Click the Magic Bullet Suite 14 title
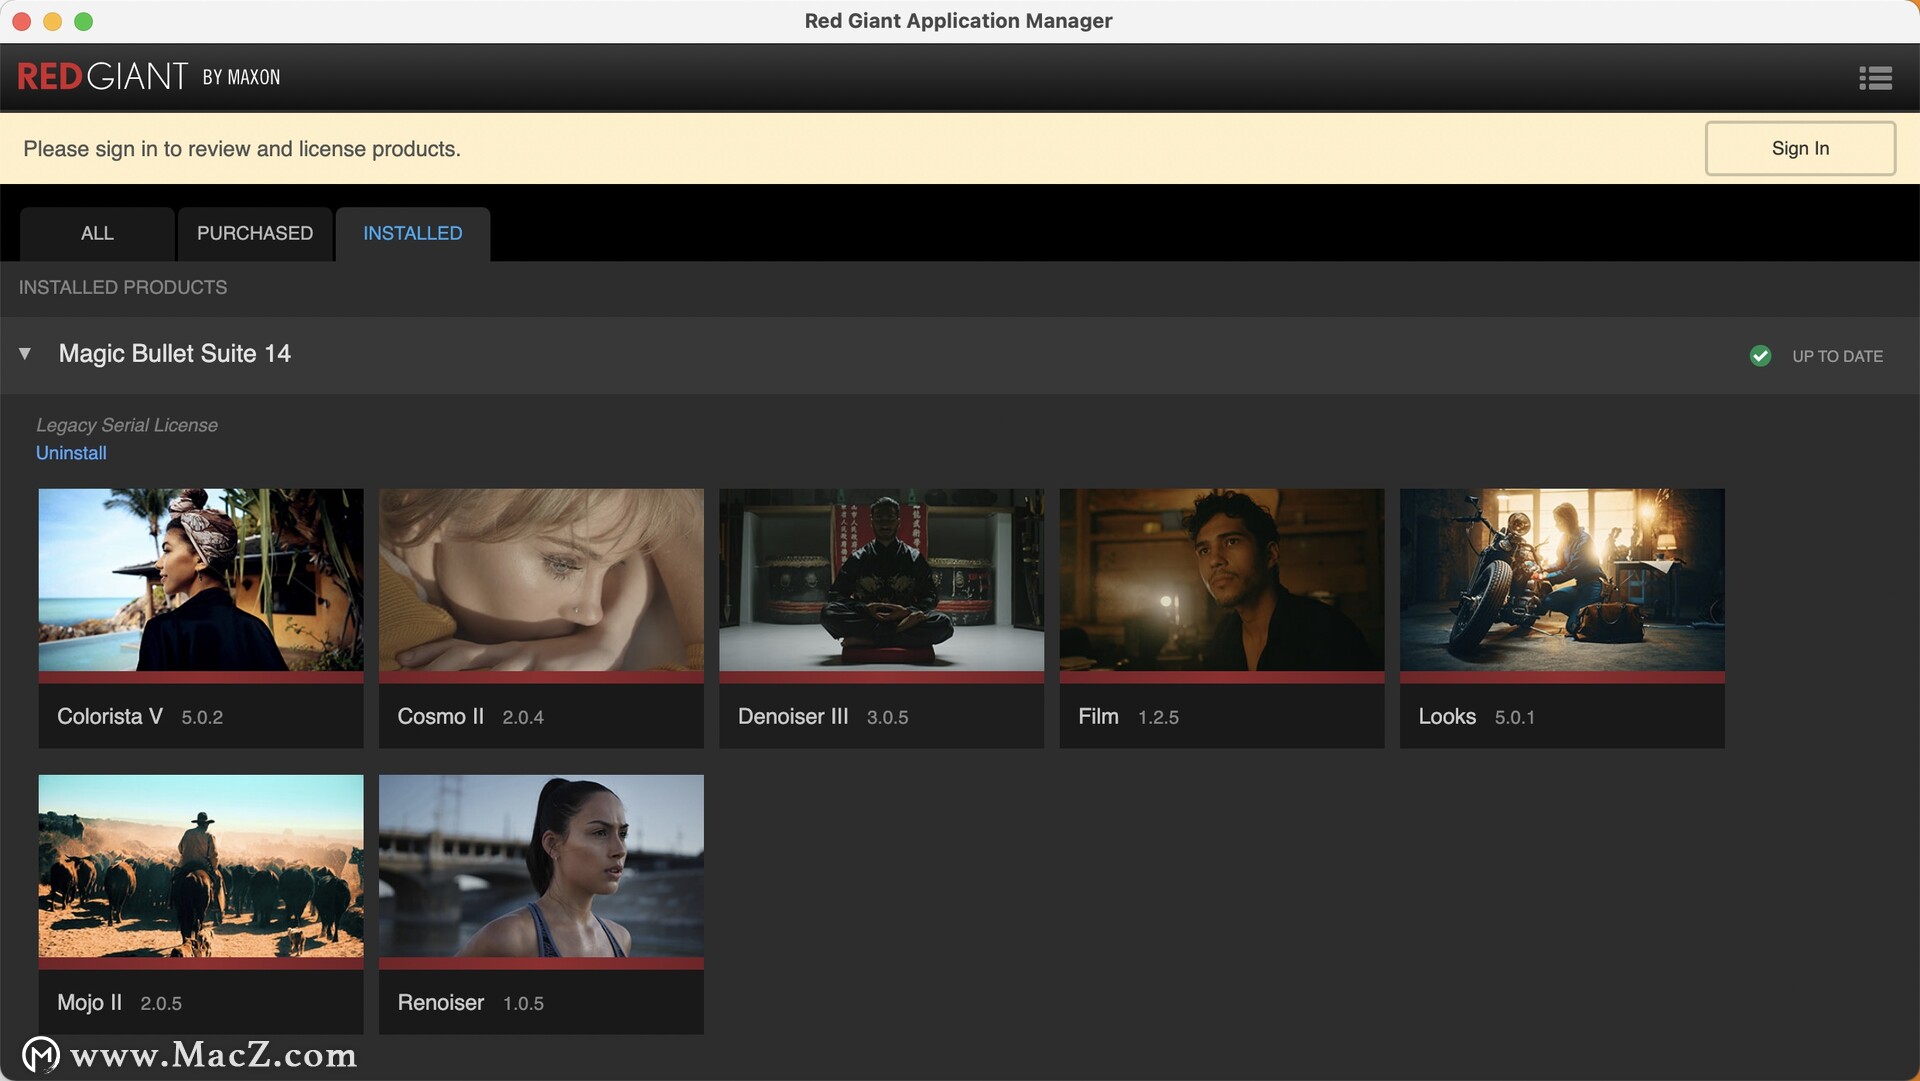1920x1081 pixels. click(175, 354)
